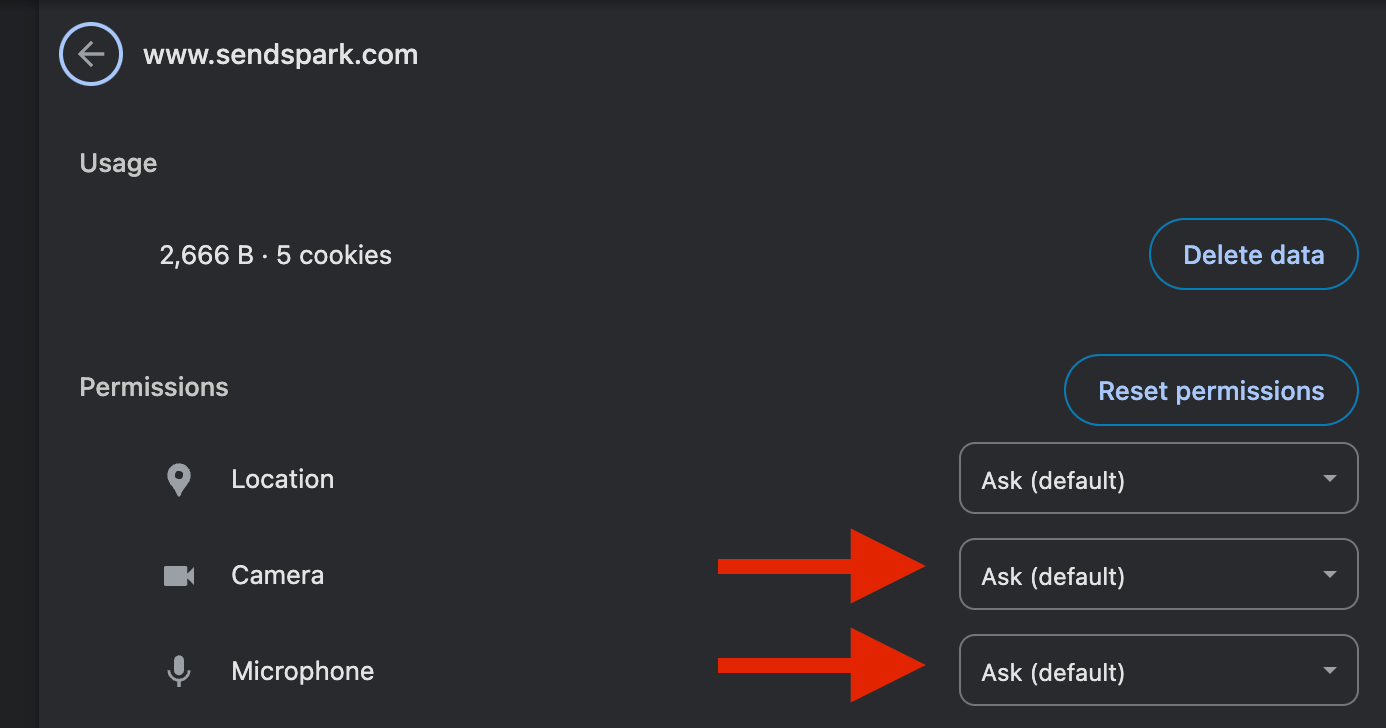Image resolution: width=1386 pixels, height=728 pixels.
Task: Delete site data with Delete data button
Action: (x=1254, y=255)
